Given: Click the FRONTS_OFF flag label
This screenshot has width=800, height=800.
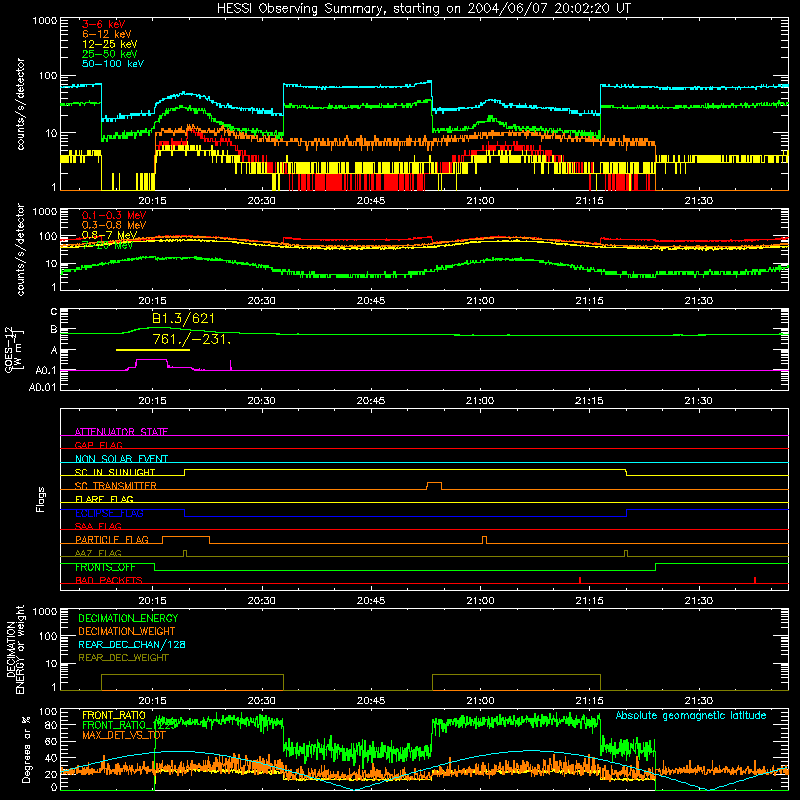Looking at the screenshot, I should click(105, 567).
